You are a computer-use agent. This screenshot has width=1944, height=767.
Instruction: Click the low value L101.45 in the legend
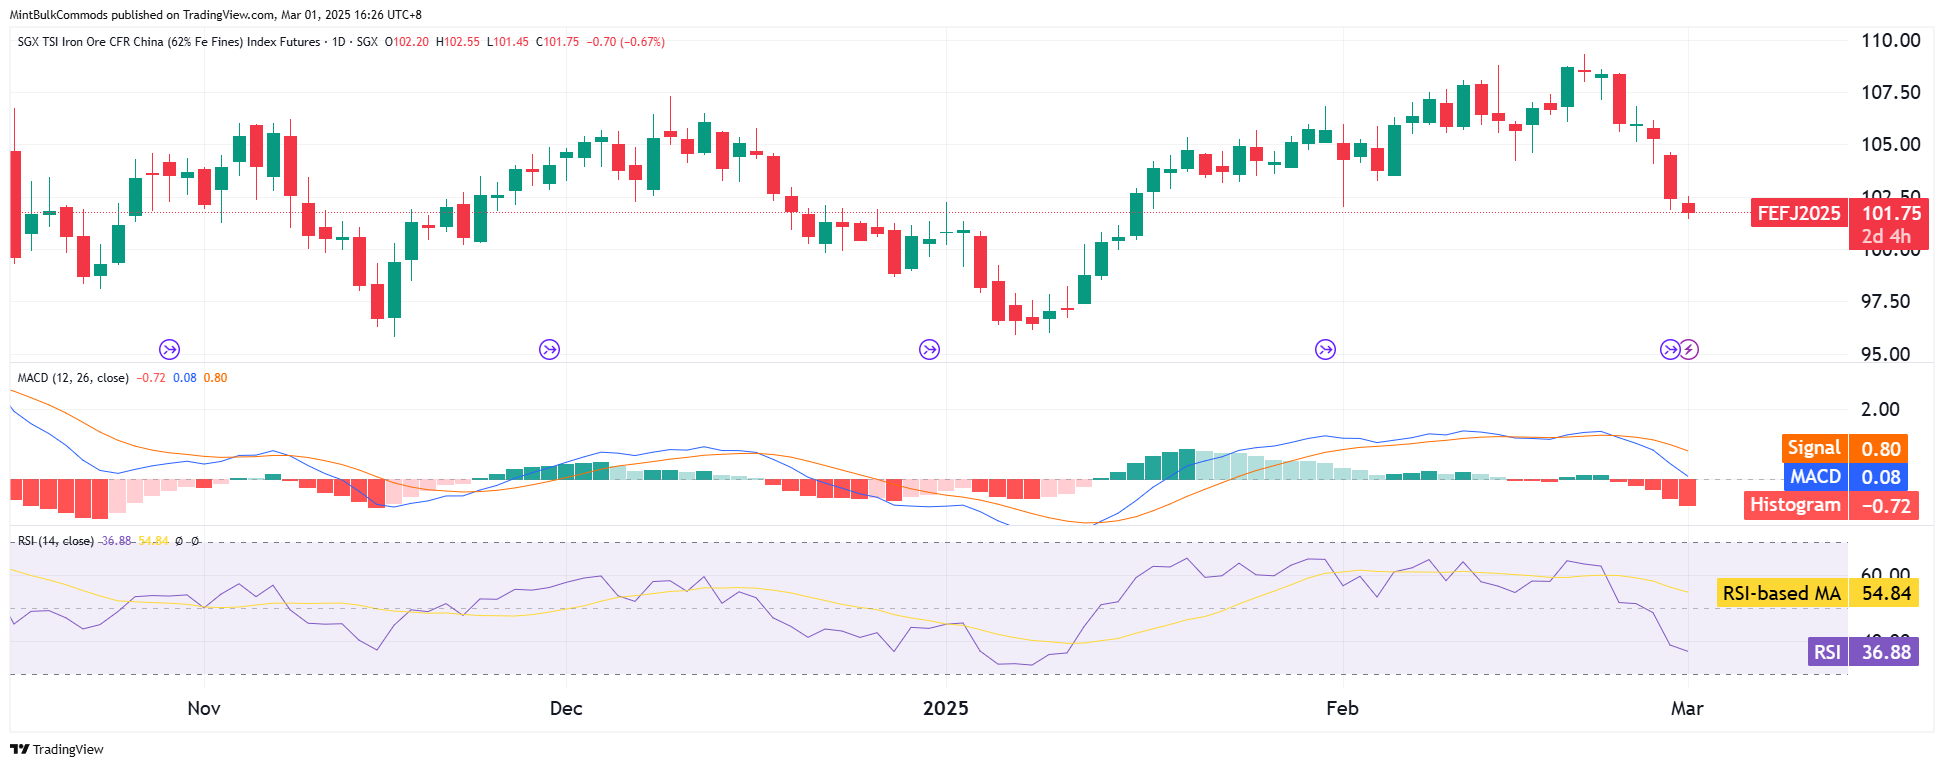point(508,42)
